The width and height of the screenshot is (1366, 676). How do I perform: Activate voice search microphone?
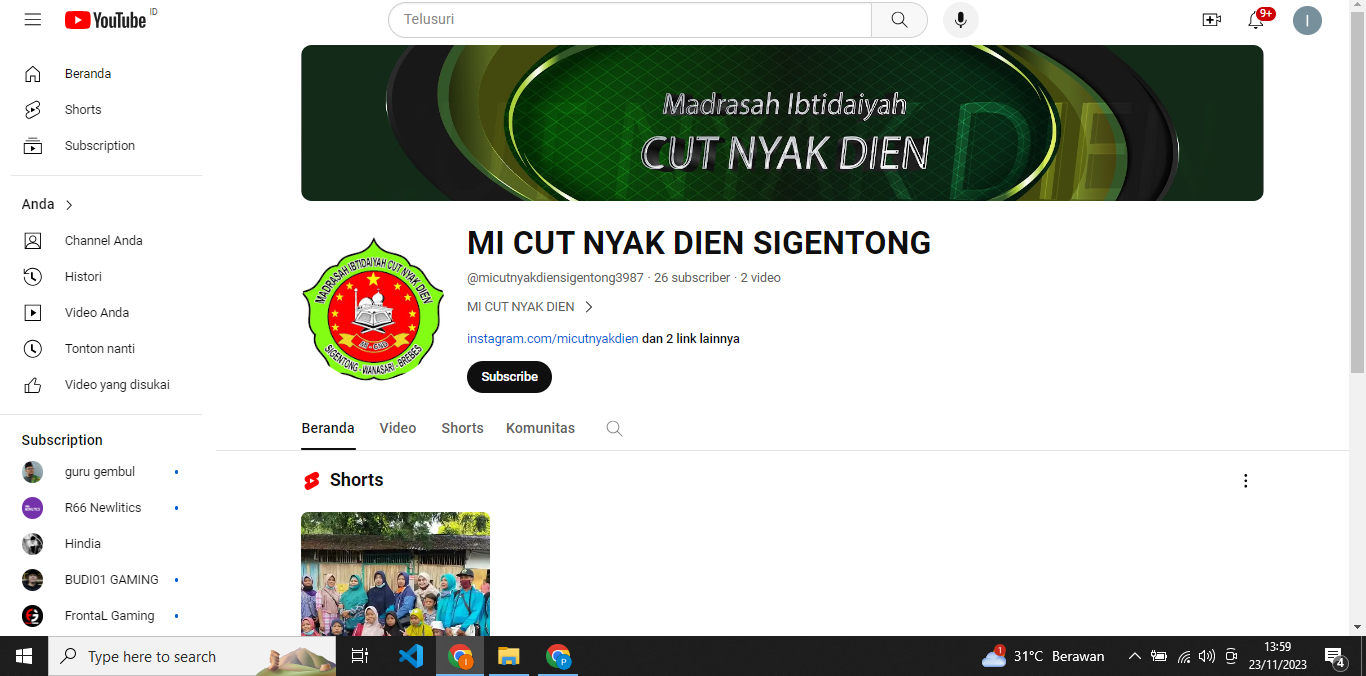(961, 20)
